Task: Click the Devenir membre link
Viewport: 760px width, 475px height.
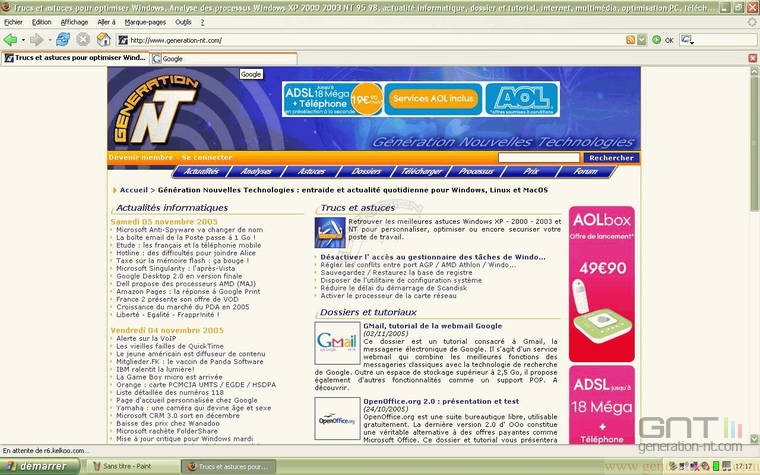Action: (141, 157)
